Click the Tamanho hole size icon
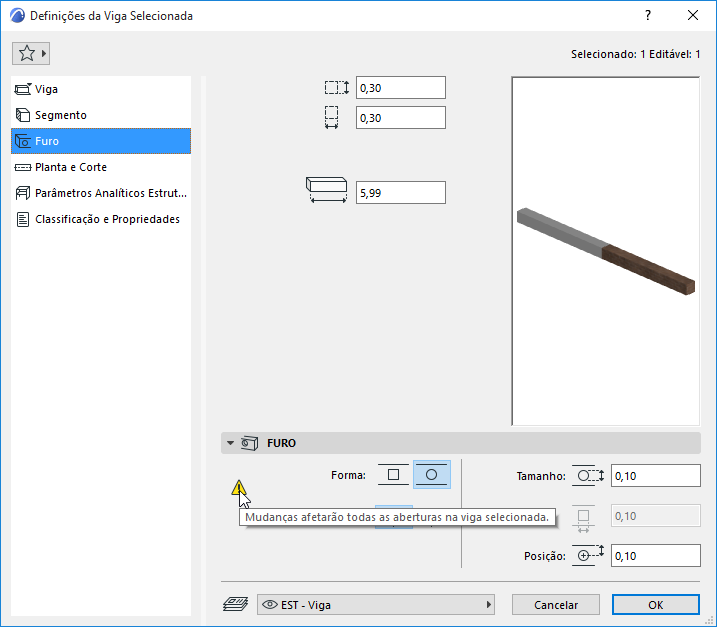The image size is (717, 627). [588, 476]
